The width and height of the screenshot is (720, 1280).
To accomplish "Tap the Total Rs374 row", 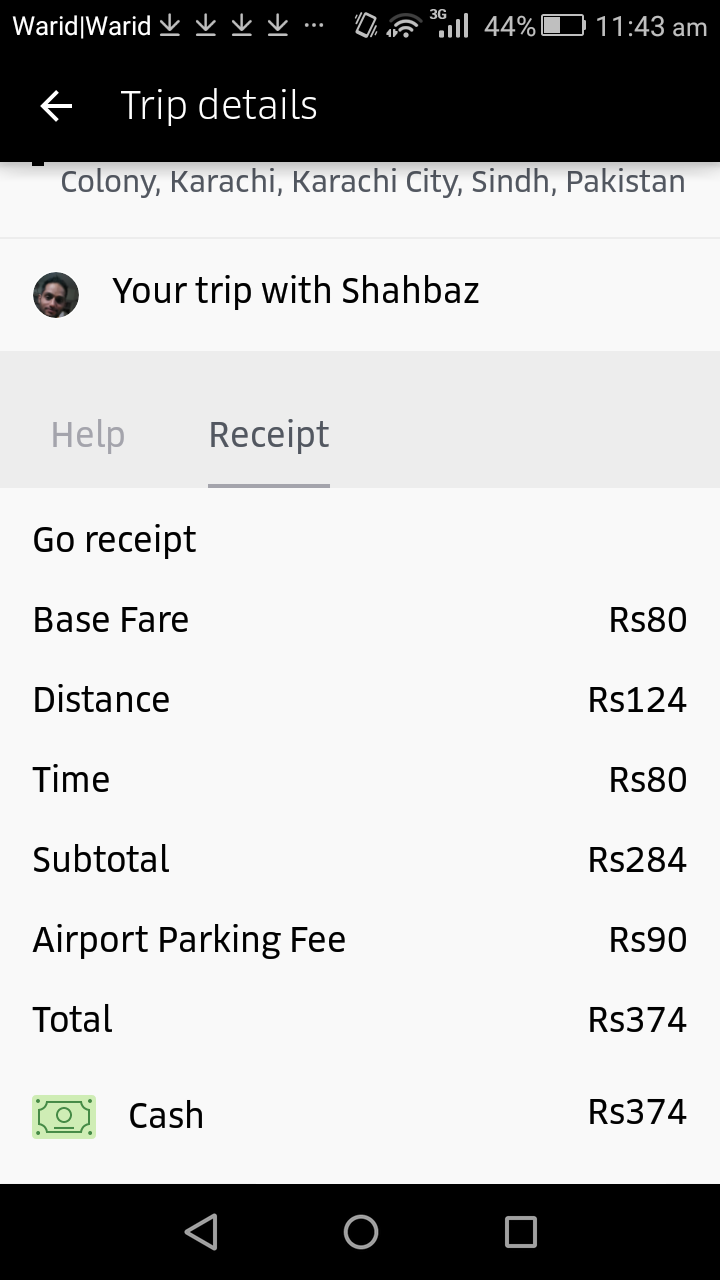I will pos(360,1020).
